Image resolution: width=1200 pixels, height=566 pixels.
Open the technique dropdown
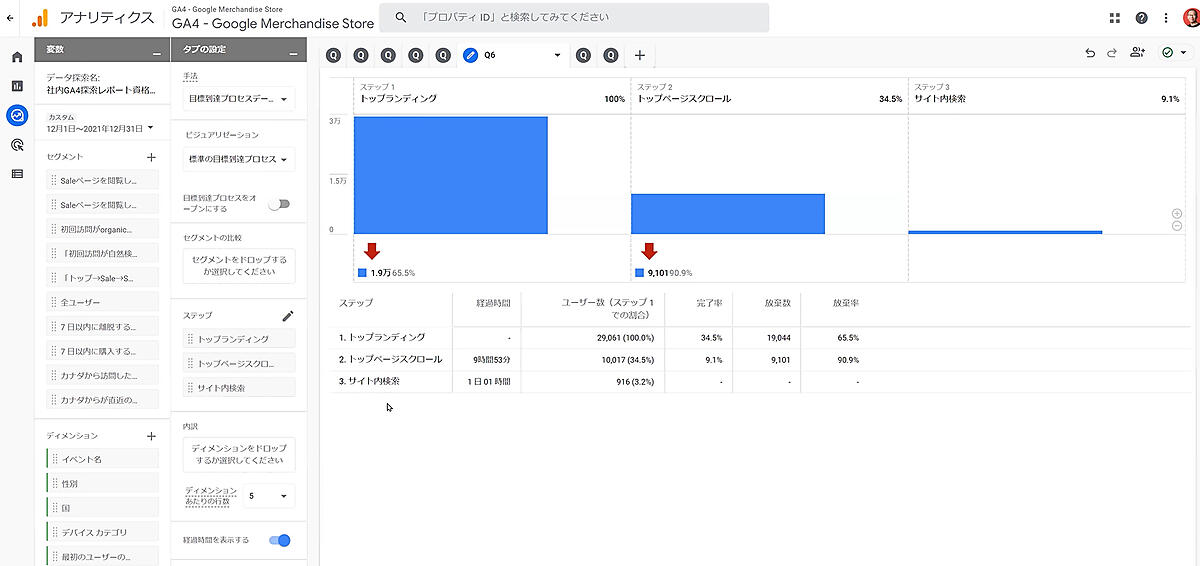(x=239, y=99)
